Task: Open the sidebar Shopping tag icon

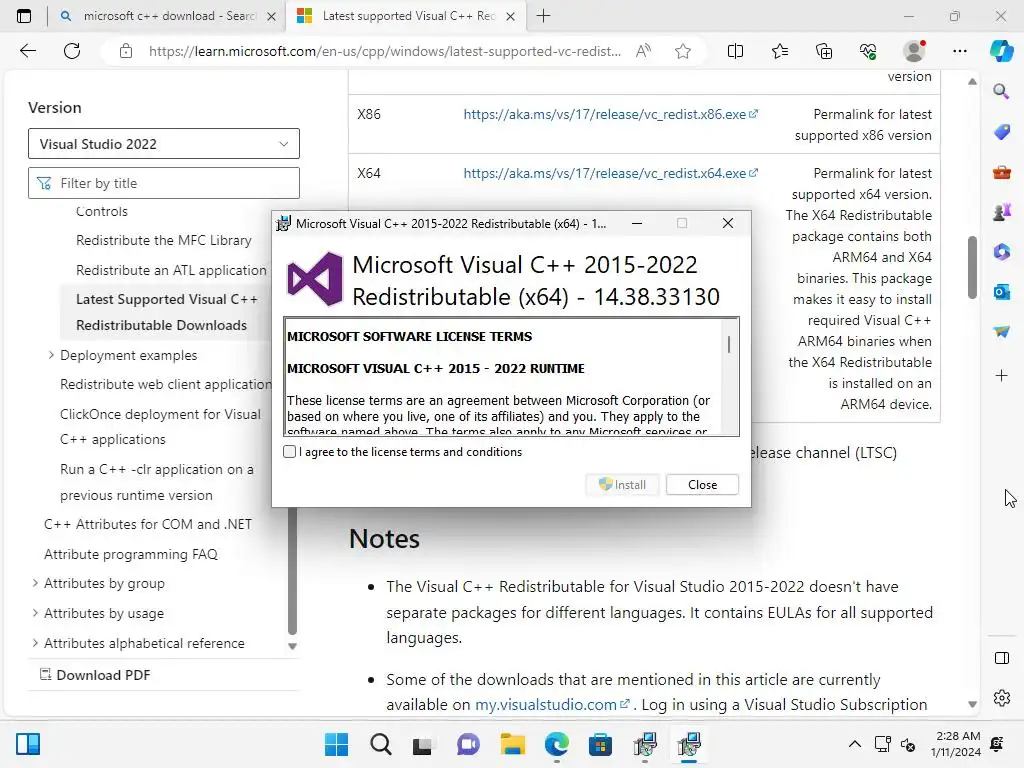Action: 1001,132
